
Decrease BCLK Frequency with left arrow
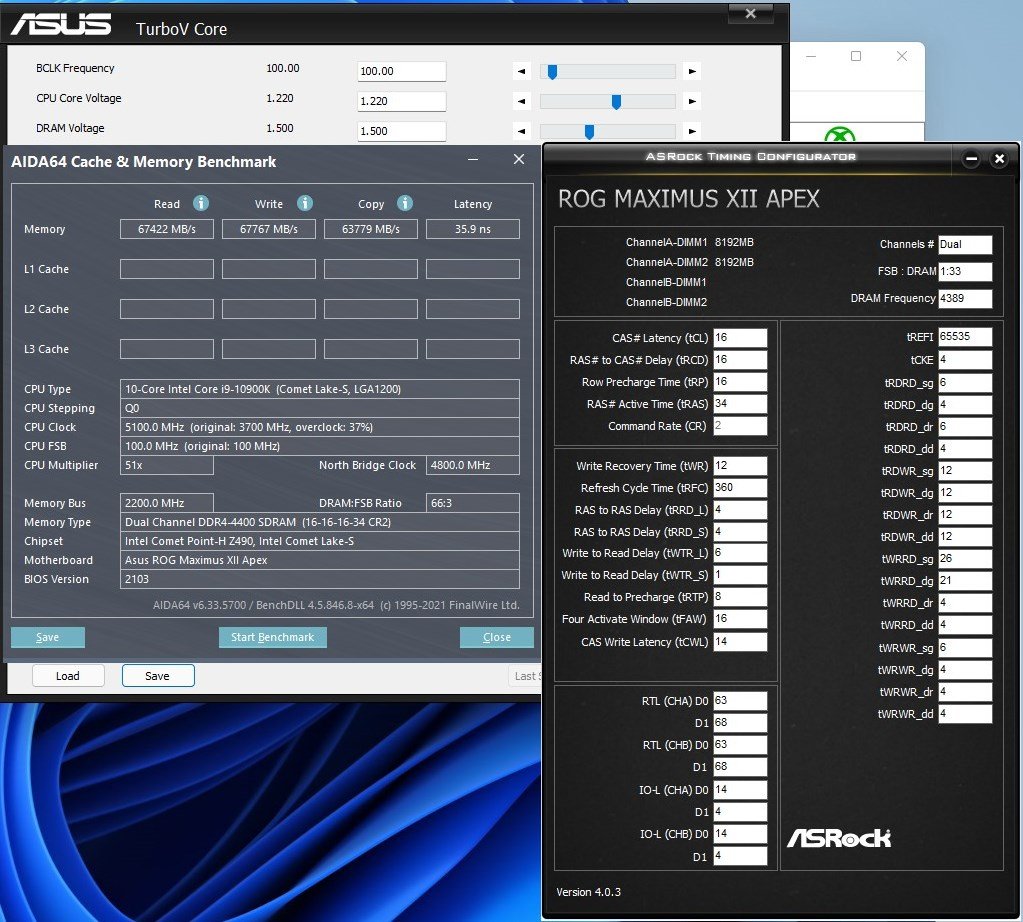(521, 71)
